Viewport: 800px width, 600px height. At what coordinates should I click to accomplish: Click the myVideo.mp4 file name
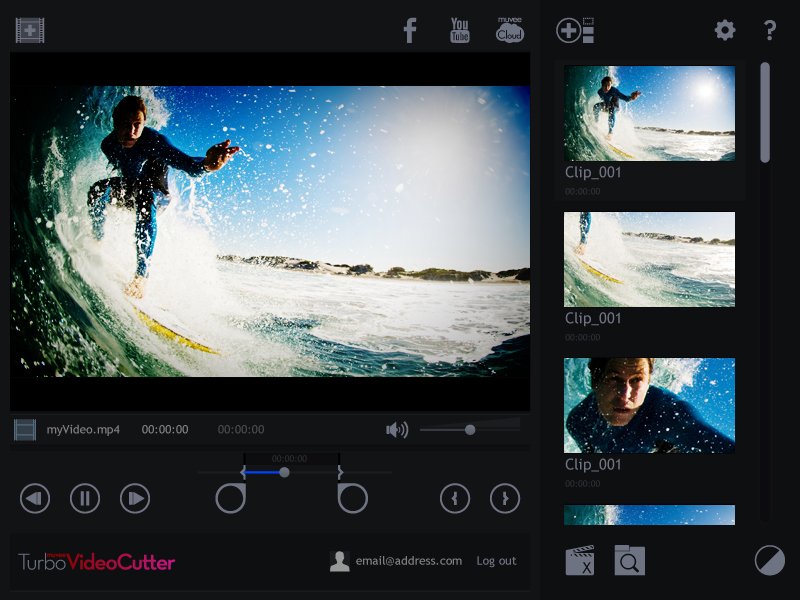click(x=83, y=430)
